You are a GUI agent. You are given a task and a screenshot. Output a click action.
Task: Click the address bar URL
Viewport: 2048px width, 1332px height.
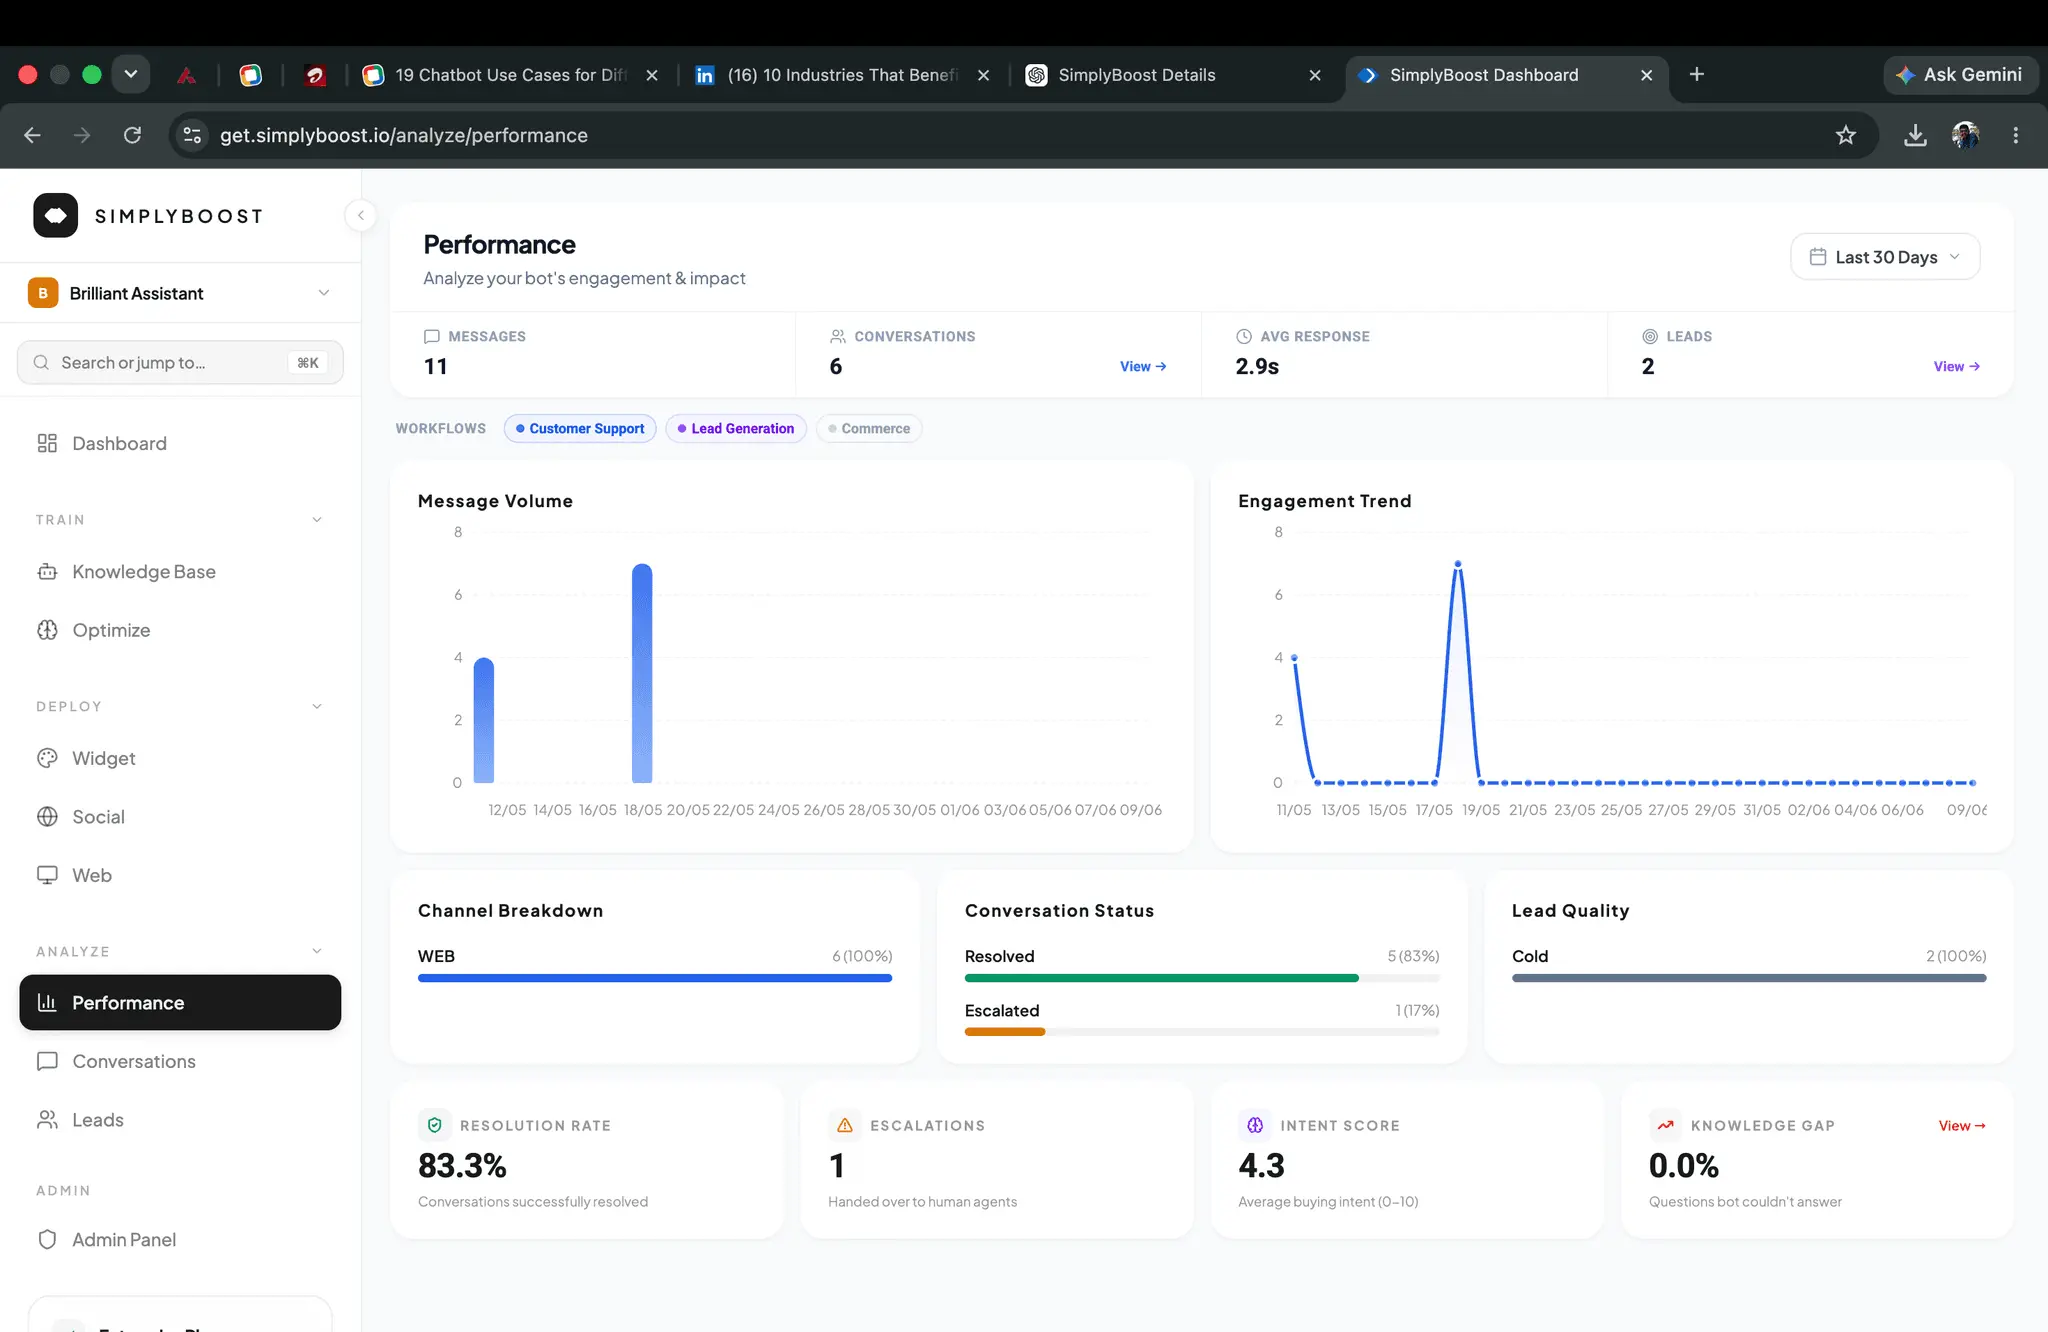coord(404,135)
